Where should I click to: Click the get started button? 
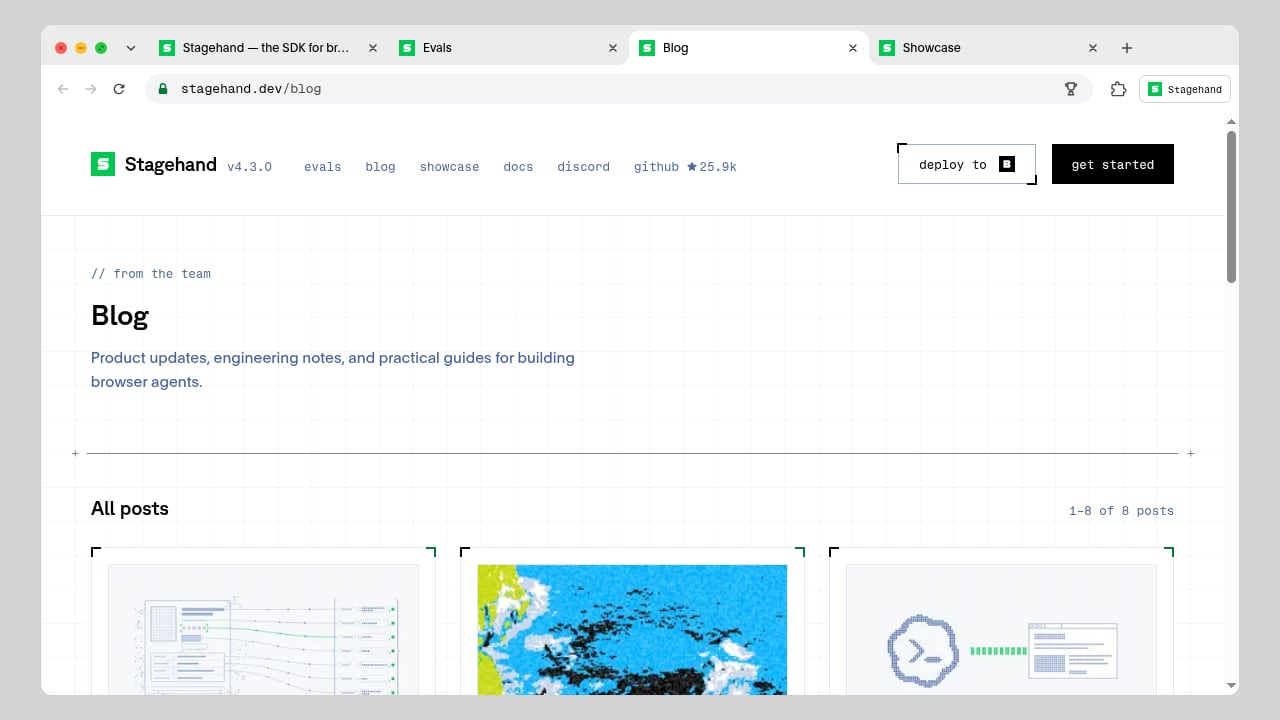1113,164
